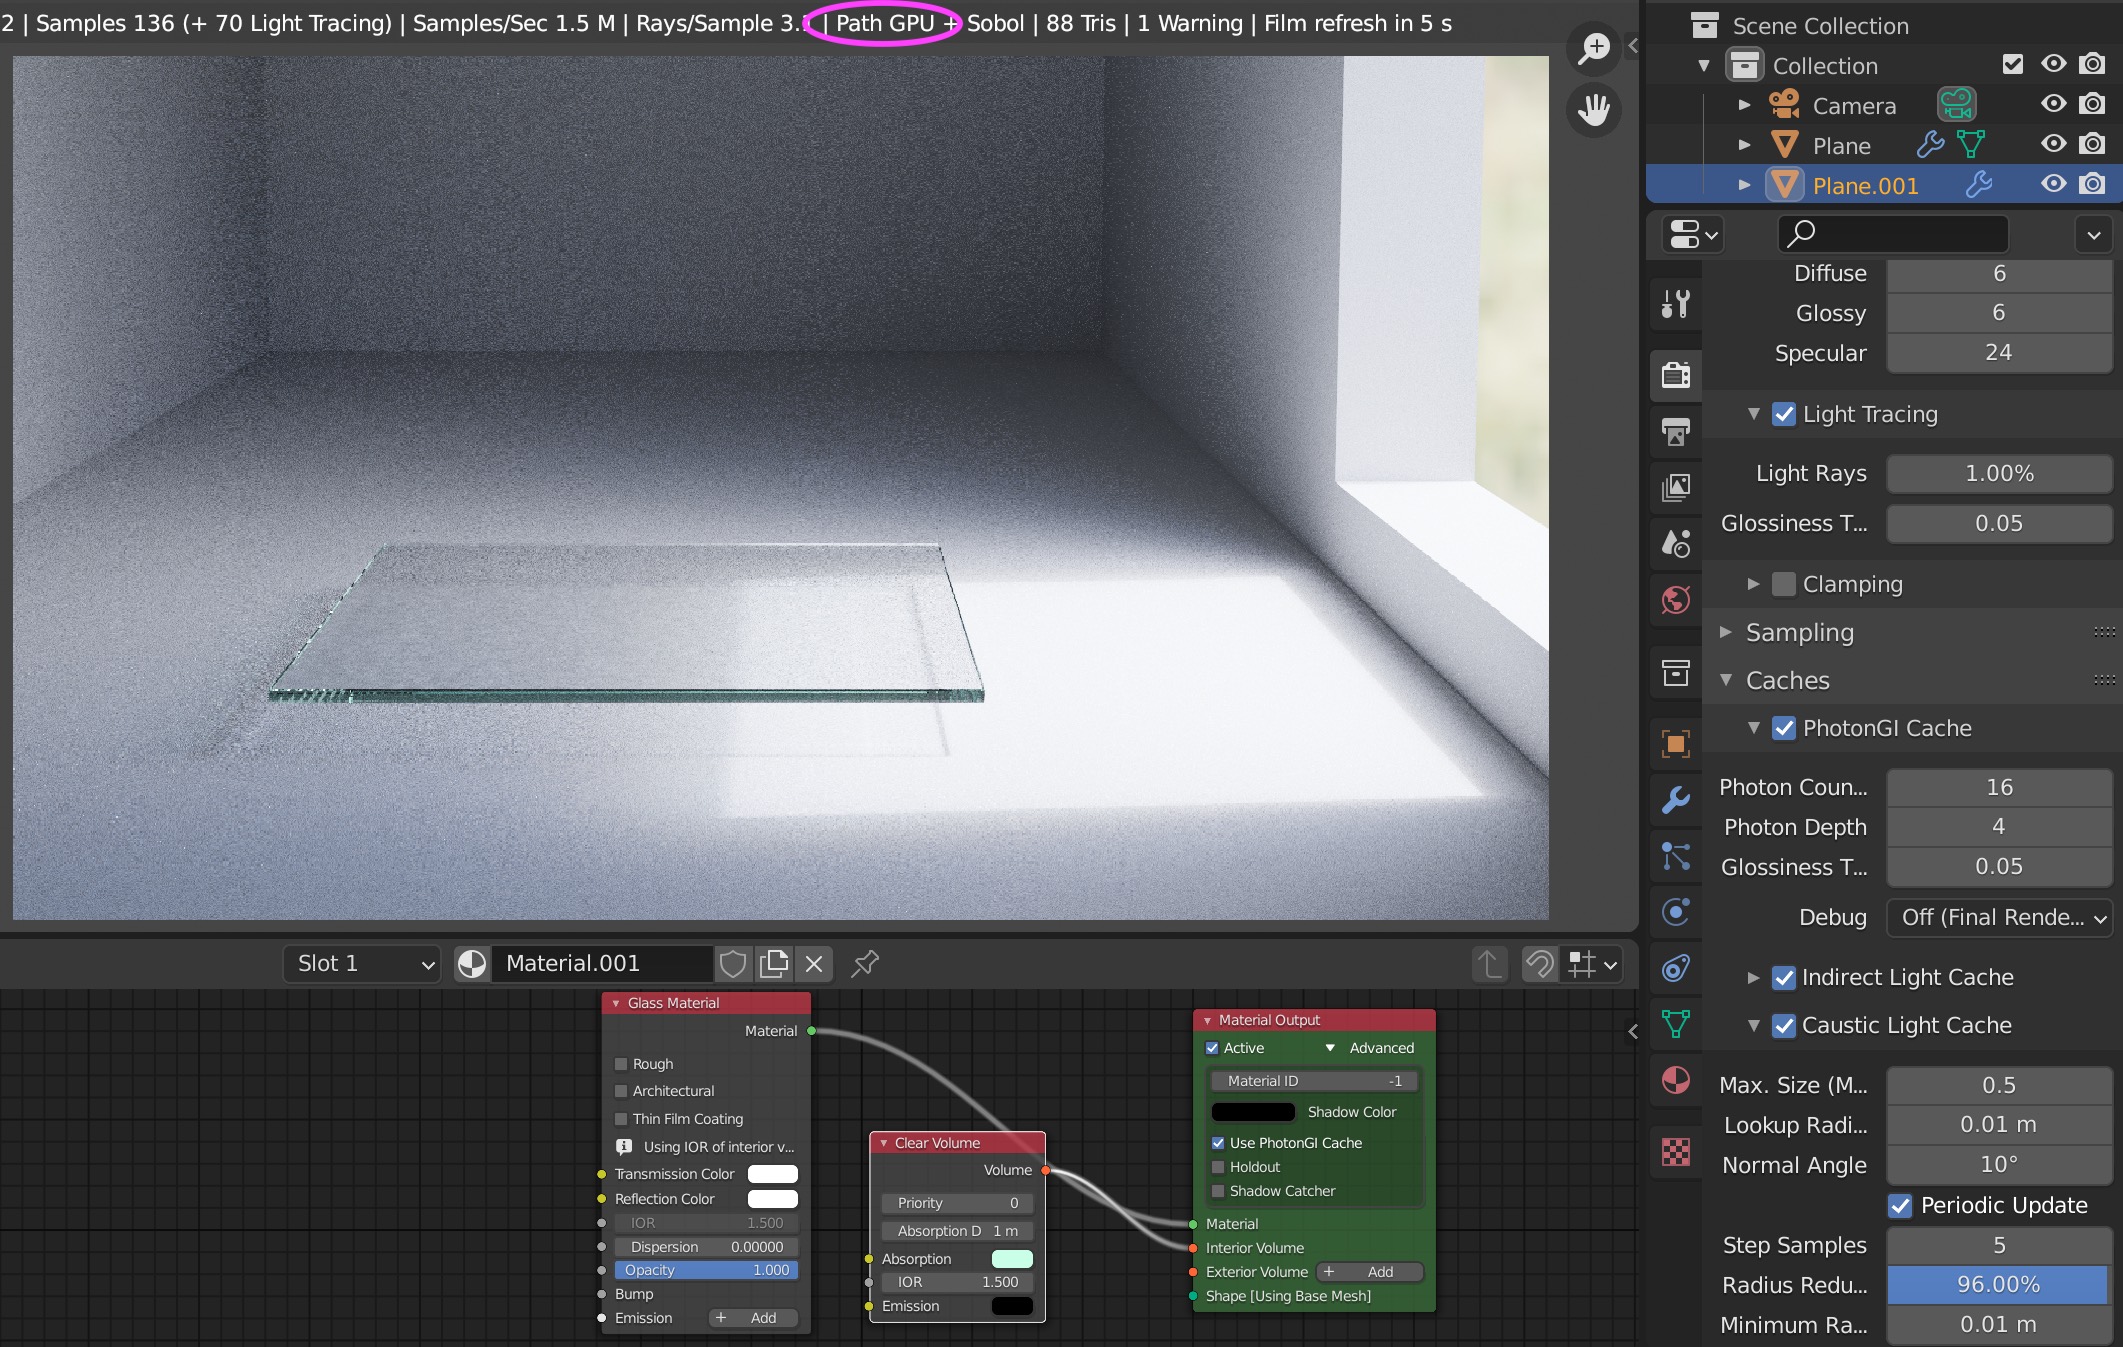Open the Material properties tab icon
Screen dimensions: 2123x1347
coord(1676,1081)
